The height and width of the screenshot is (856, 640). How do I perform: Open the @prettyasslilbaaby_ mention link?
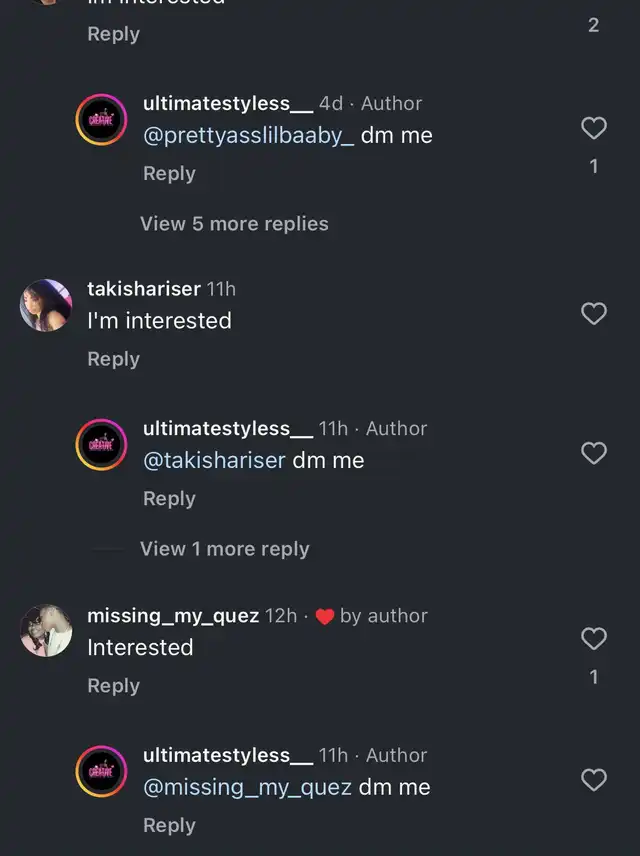coord(248,135)
